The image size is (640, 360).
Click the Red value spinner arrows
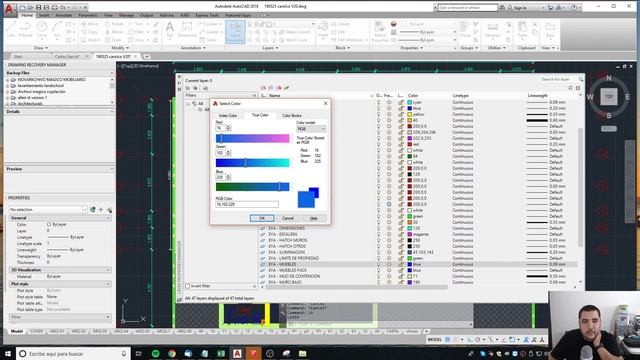[x=228, y=128]
